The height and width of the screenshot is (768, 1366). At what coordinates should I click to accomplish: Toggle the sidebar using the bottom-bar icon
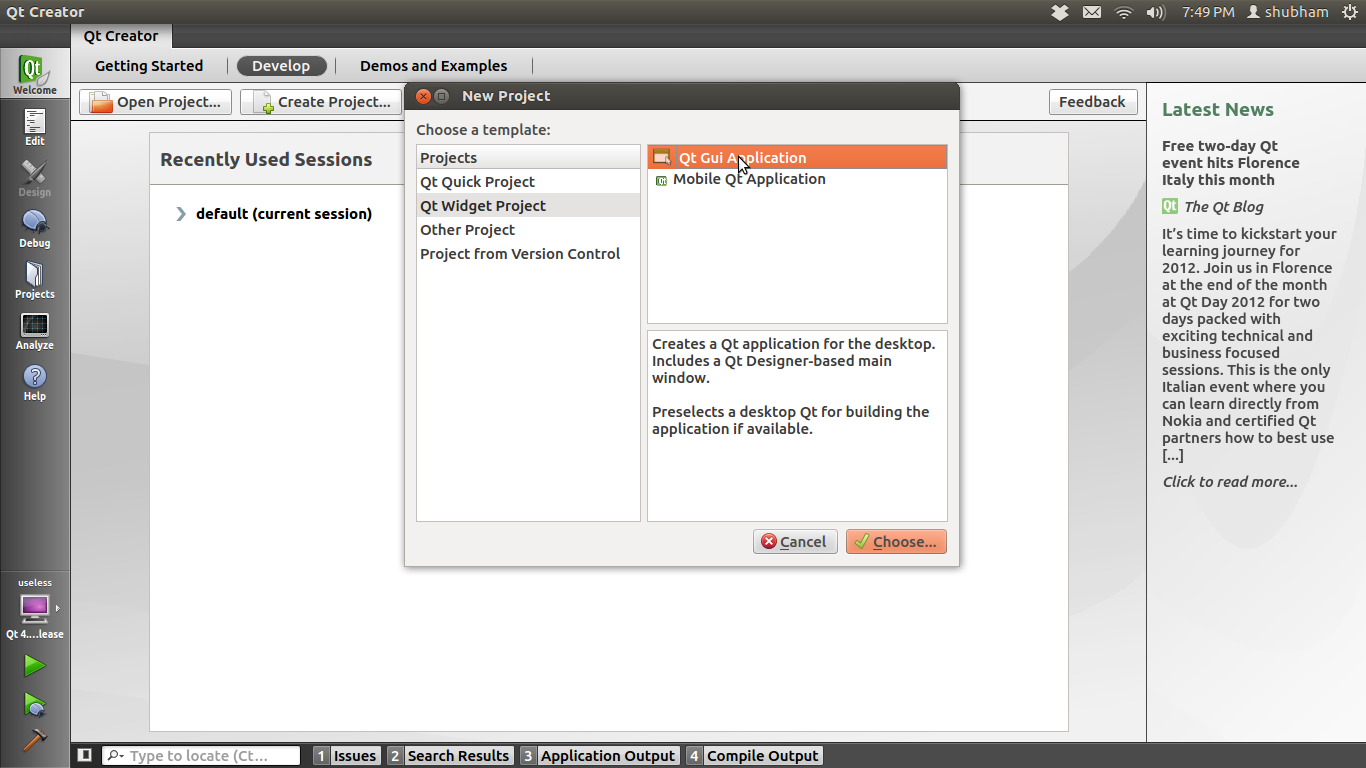[85, 756]
